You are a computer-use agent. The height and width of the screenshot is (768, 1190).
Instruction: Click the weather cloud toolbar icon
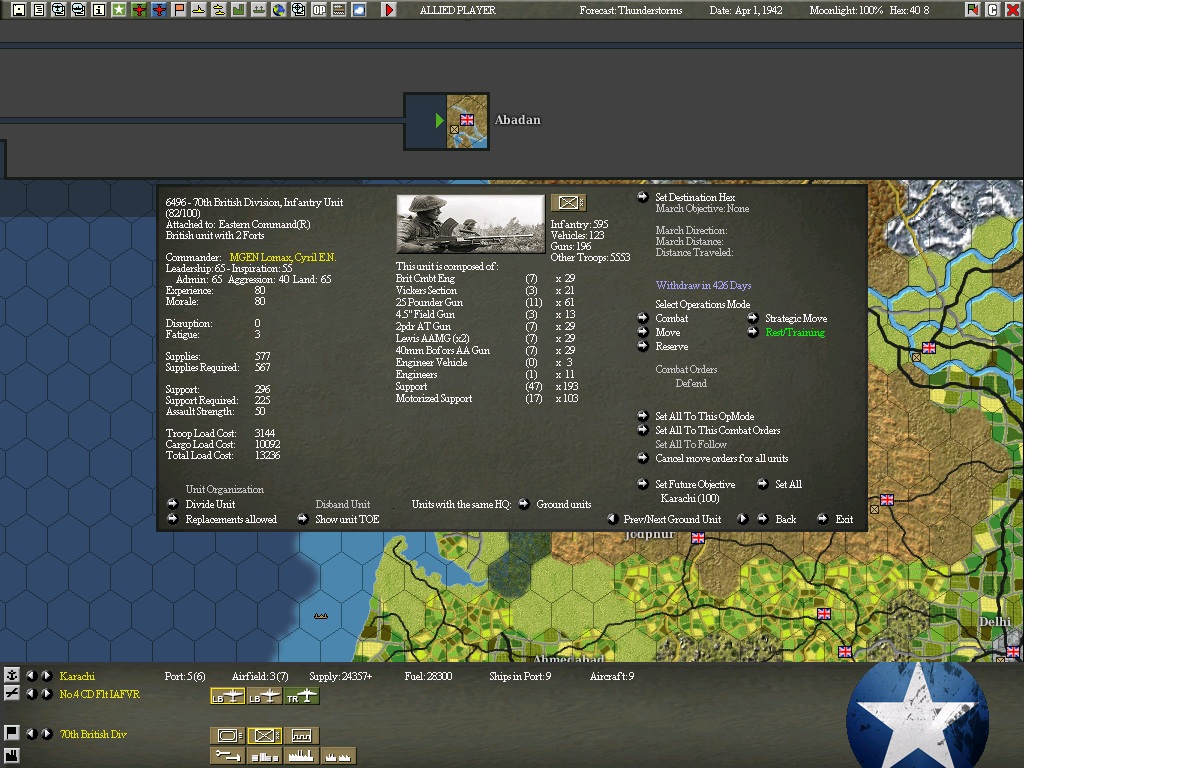coord(359,10)
